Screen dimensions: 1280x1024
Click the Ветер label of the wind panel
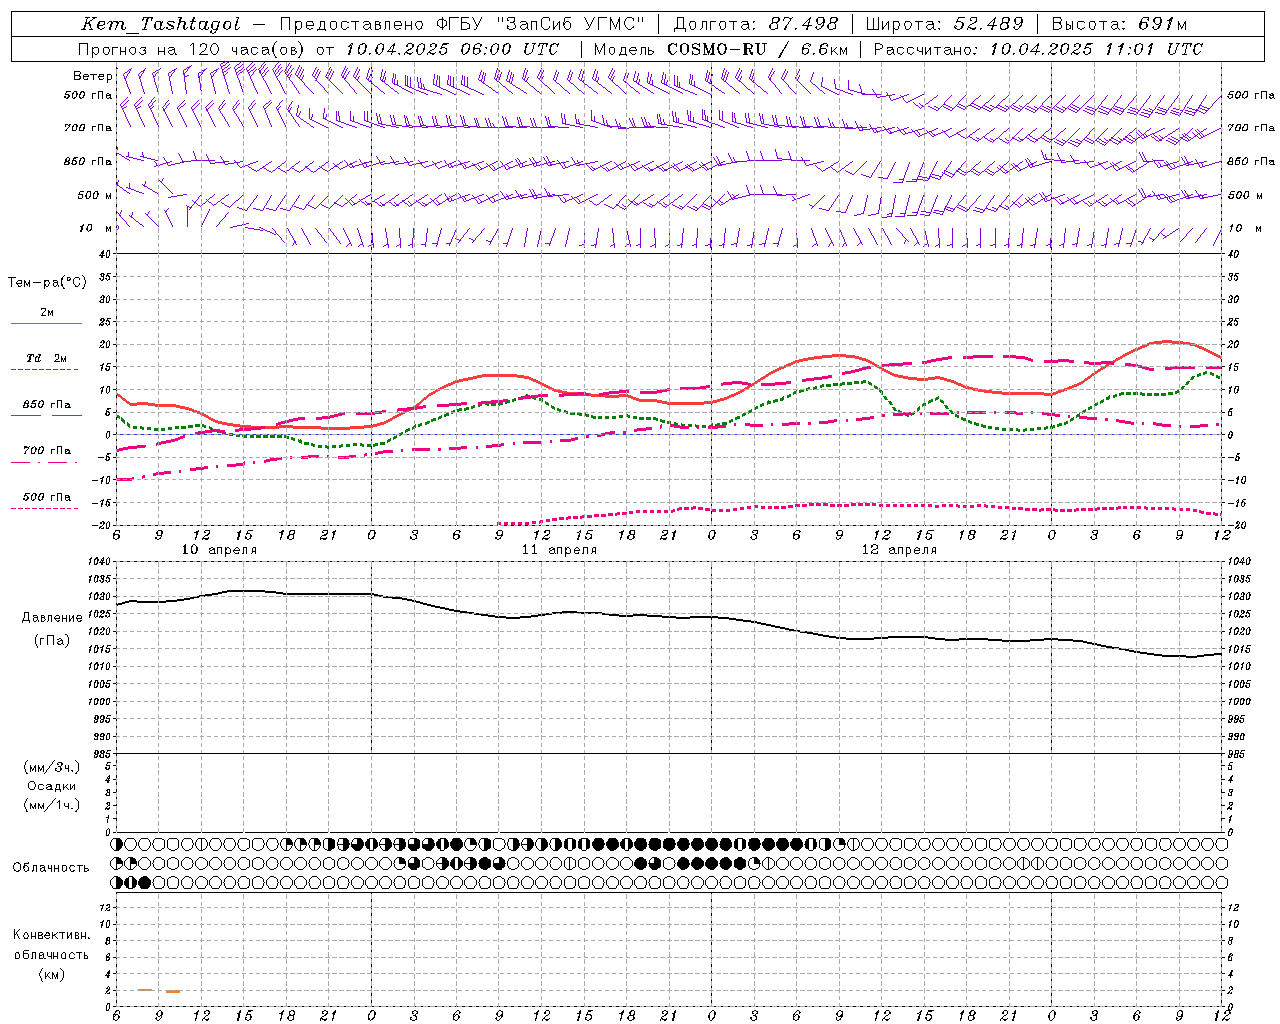(x=92, y=76)
